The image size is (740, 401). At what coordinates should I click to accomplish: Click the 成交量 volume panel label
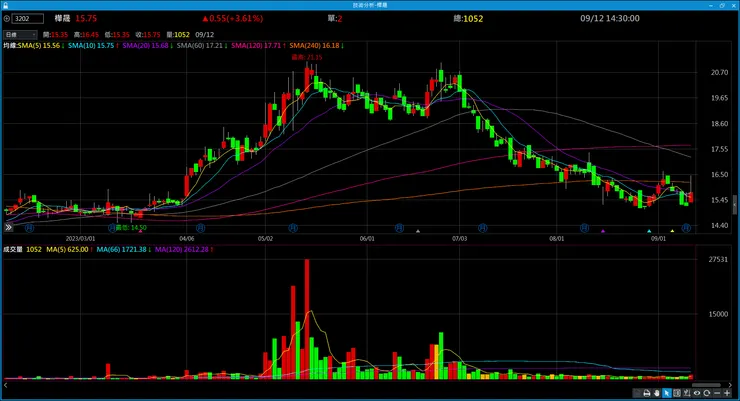(x=13, y=249)
